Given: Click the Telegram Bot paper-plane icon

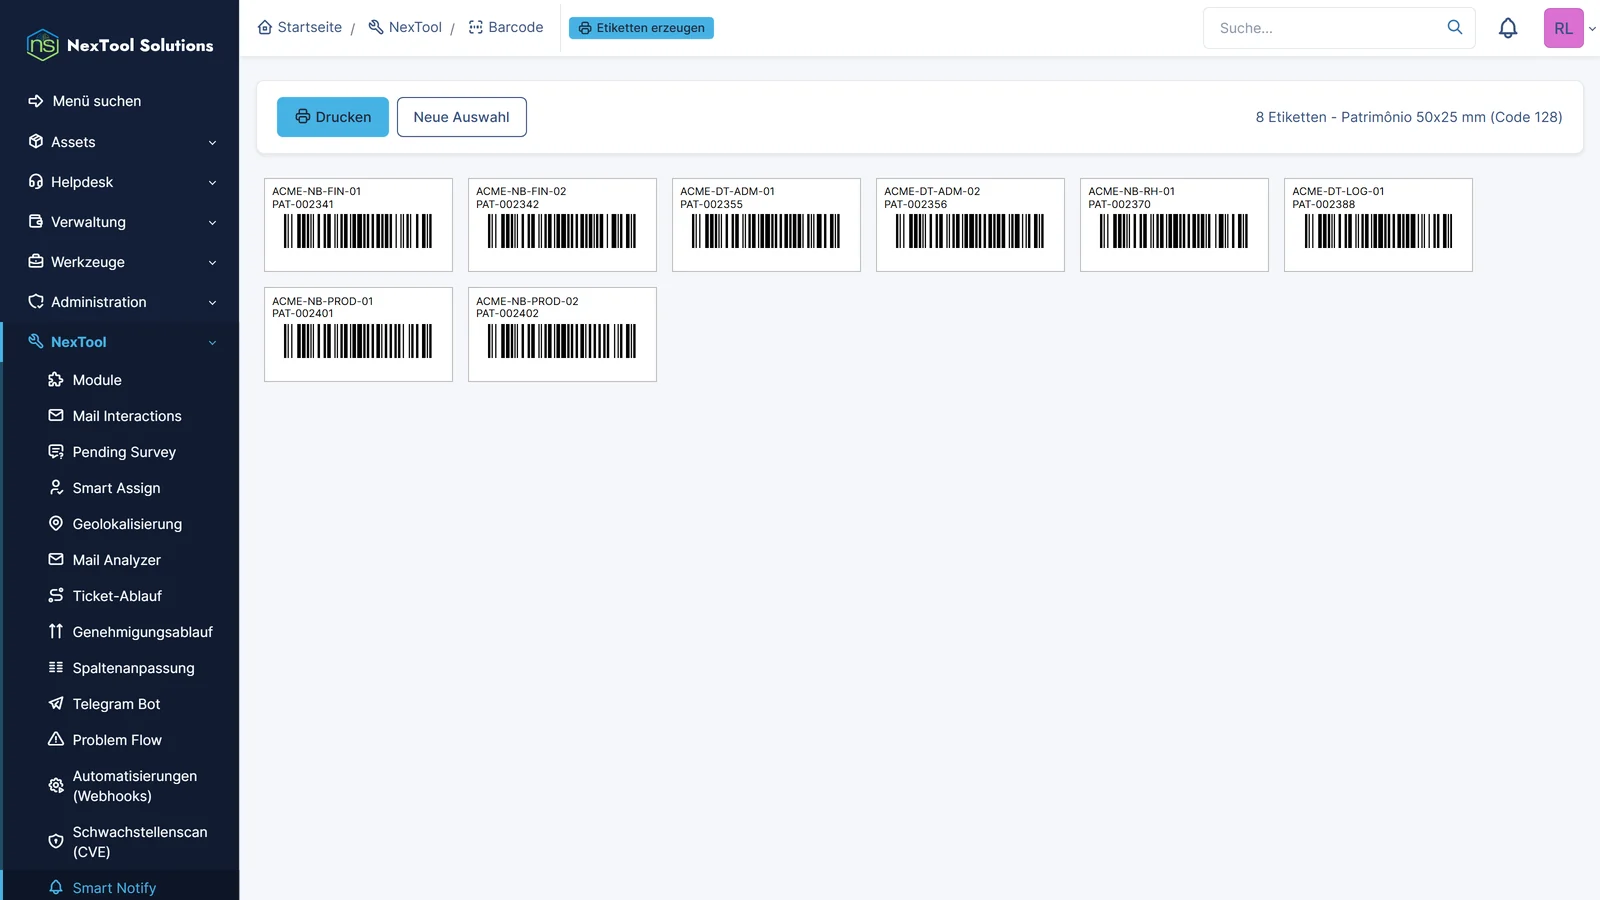Looking at the screenshot, I should [56, 704].
